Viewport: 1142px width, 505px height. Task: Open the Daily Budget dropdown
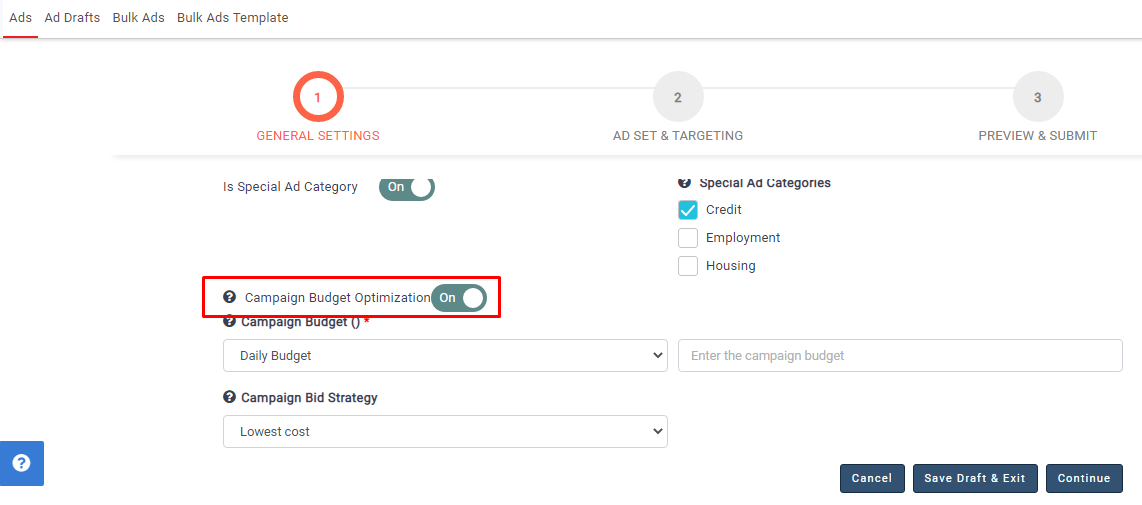click(x=445, y=356)
